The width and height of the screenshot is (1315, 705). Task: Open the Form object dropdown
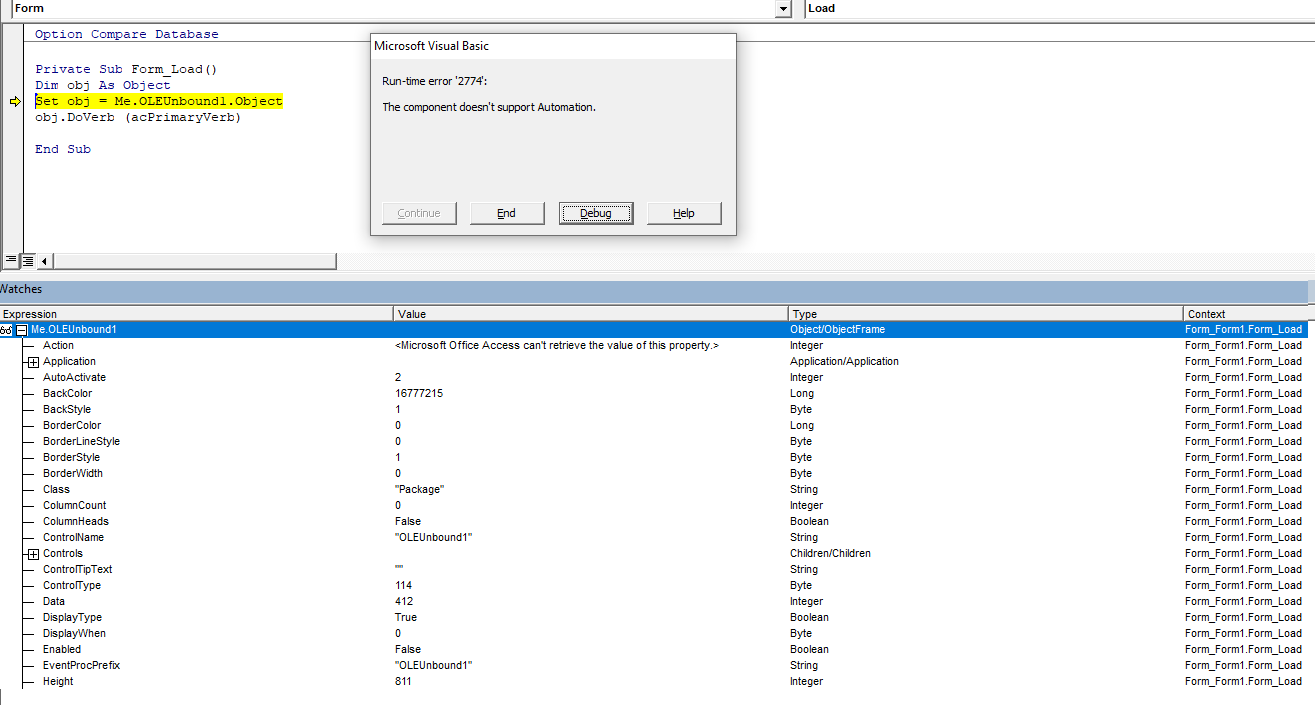click(x=783, y=9)
